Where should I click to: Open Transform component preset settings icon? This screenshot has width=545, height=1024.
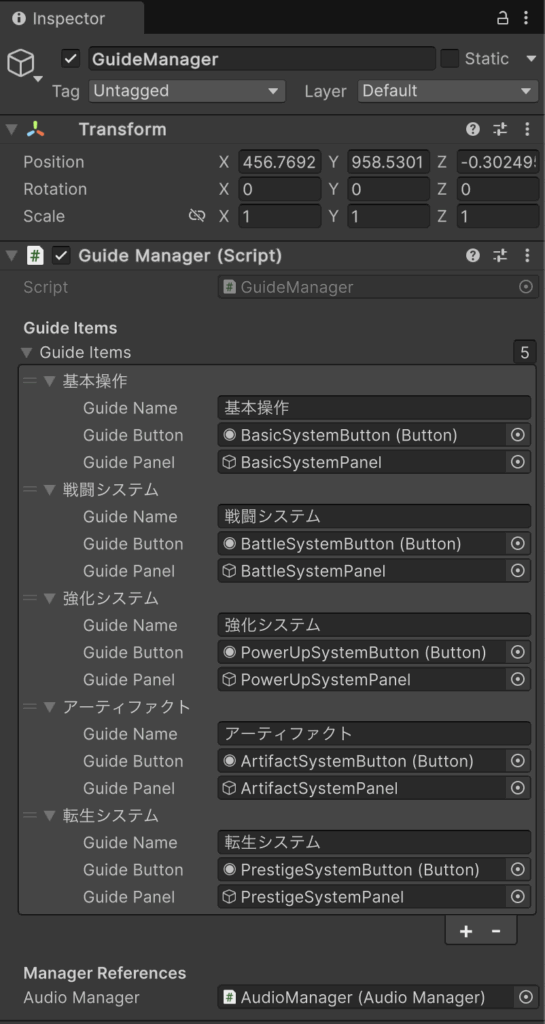click(x=500, y=129)
